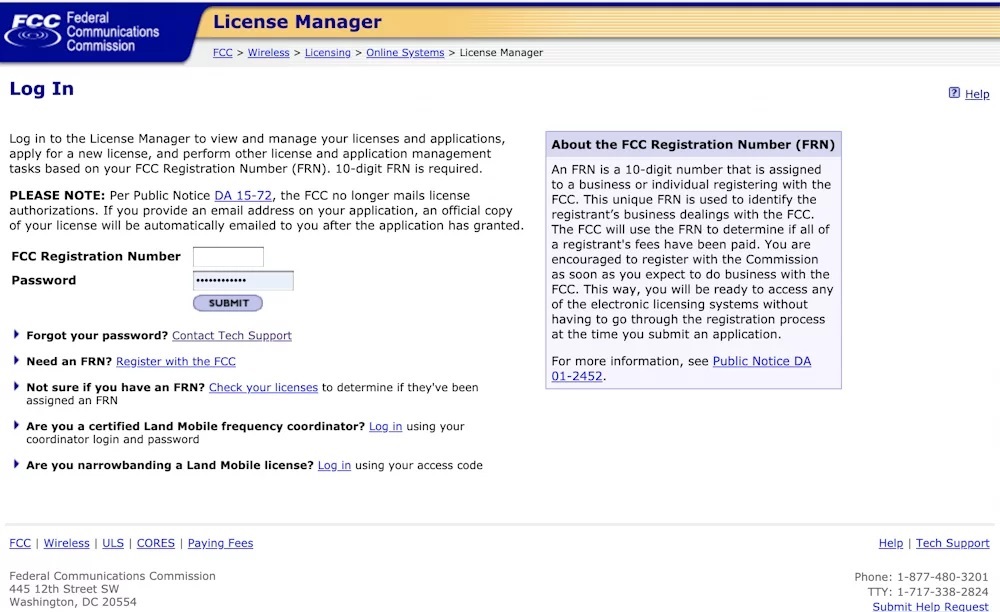The width and height of the screenshot is (1000, 612).
Task: Click Check your licenses link
Action: click(x=263, y=388)
